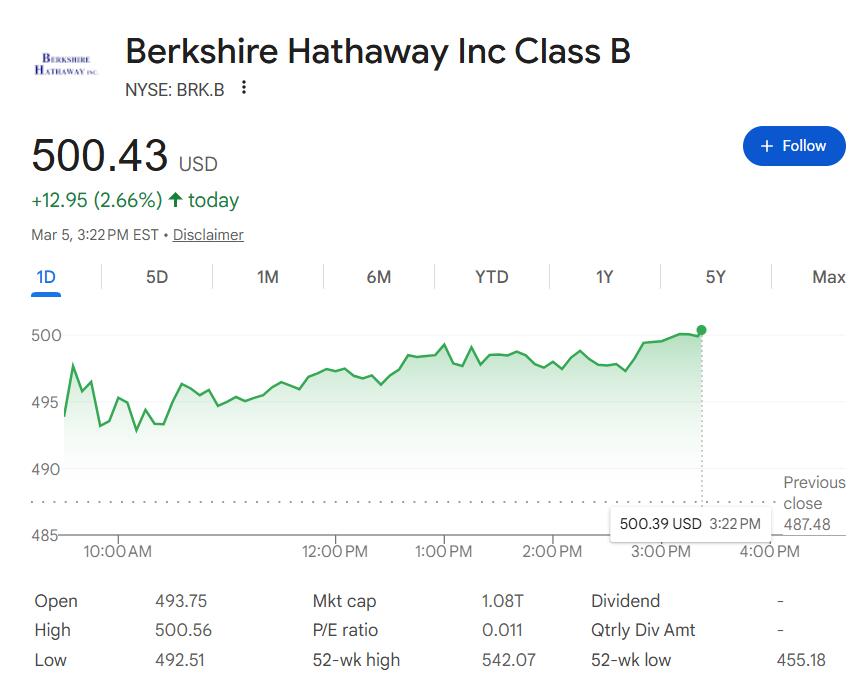Viewport: 865px width, 681px height.
Task: Click the Follow button
Action: 794,145
